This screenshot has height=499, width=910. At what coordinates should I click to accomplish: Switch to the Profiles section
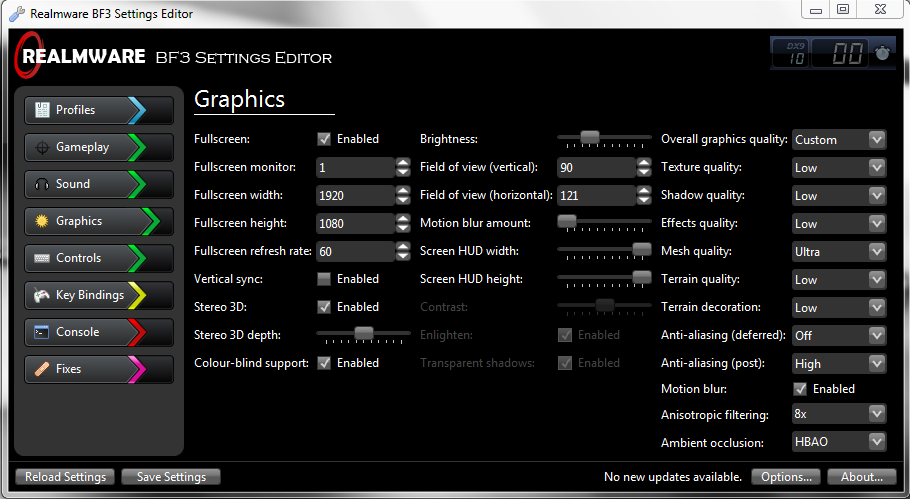(99, 110)
